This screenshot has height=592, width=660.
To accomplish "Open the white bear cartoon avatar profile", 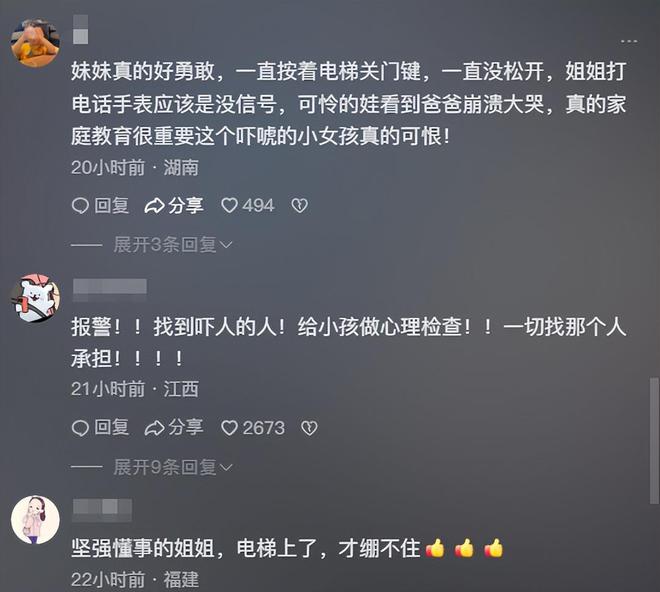I will tap(35, 298).
